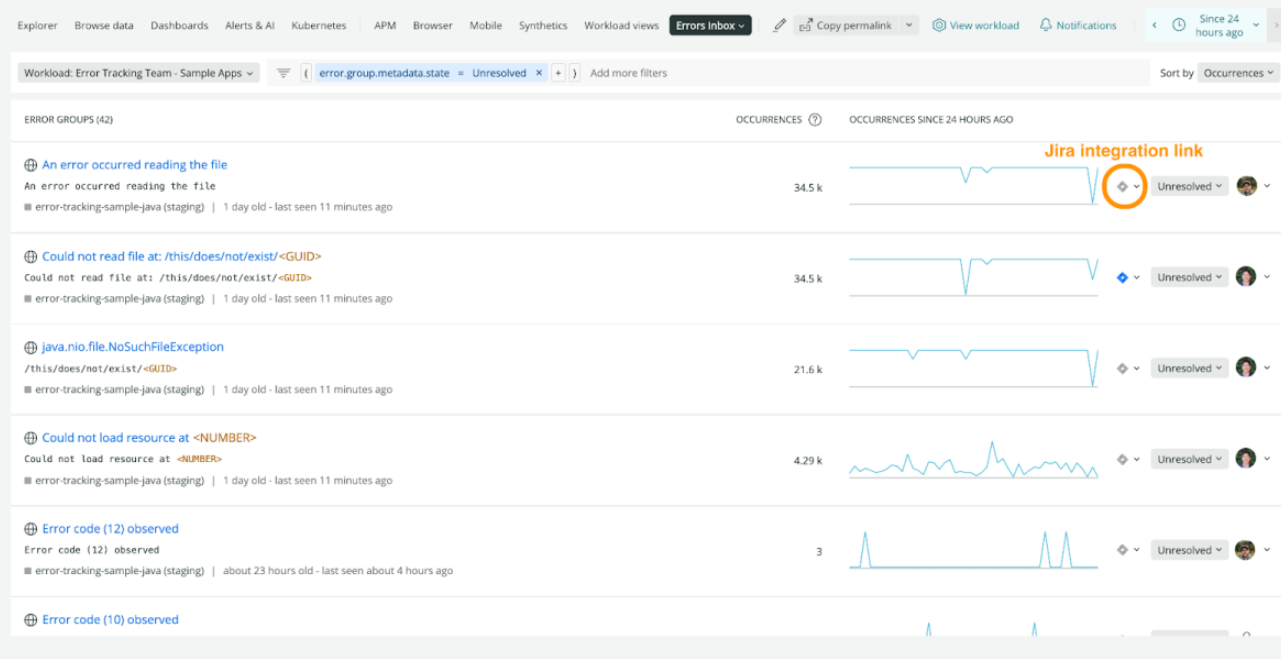Open Unresolved status dropdown for java.nio.file.NoSuchFileException

pos(1189,369)
